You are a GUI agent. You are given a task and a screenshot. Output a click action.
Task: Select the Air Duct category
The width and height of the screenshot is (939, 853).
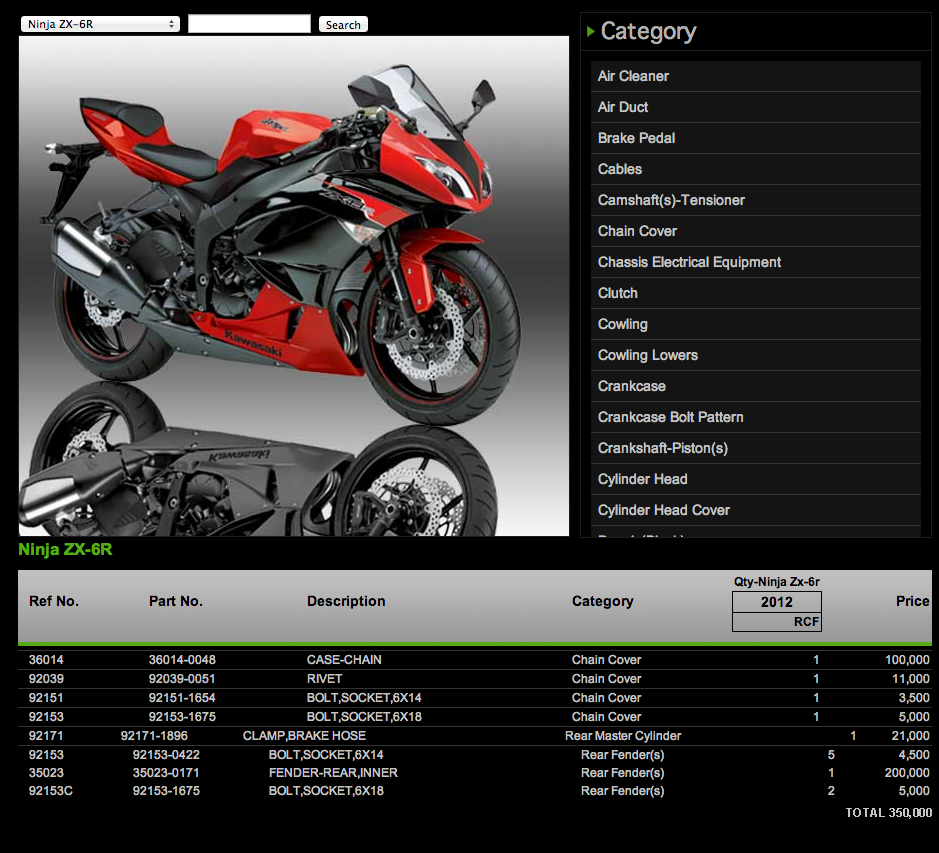[755, 107]
